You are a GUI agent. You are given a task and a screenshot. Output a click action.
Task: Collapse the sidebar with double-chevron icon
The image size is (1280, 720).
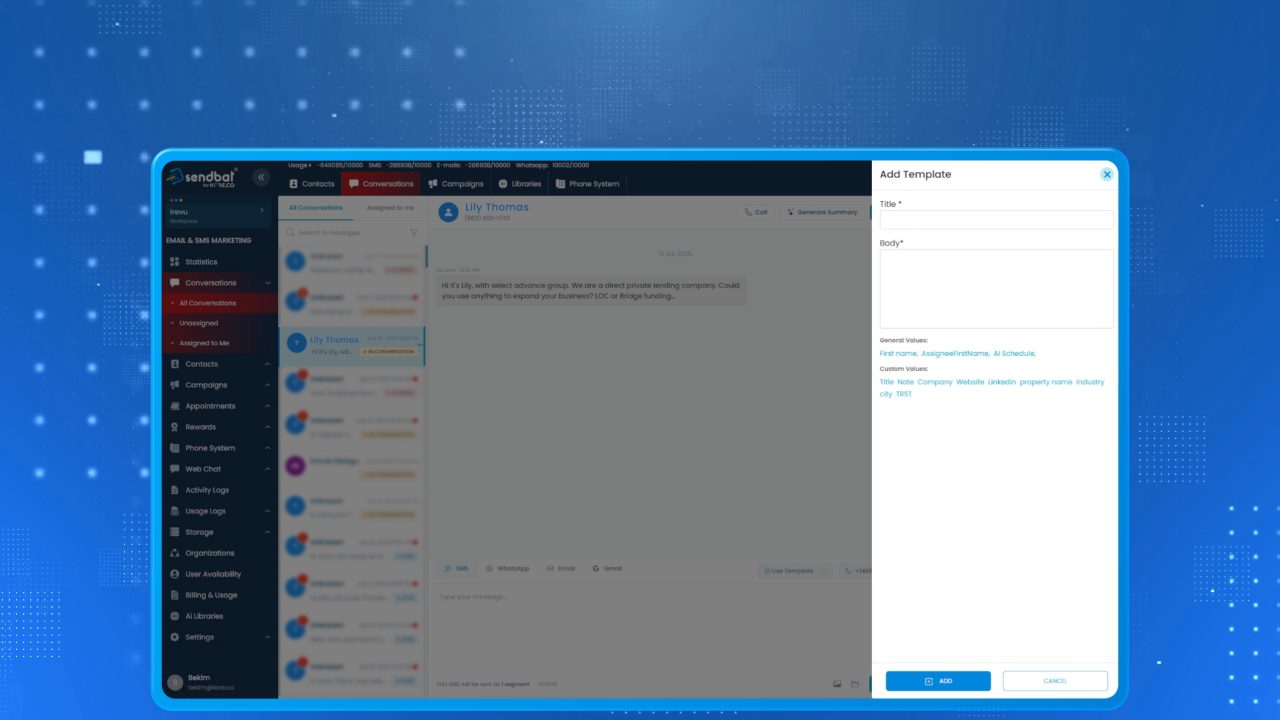(x=262, y=177)
